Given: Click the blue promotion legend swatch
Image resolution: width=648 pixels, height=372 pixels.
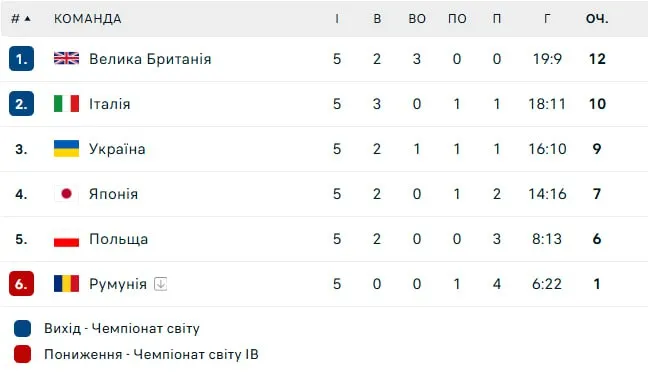Looking at the screenshot, I should [22, 328].
